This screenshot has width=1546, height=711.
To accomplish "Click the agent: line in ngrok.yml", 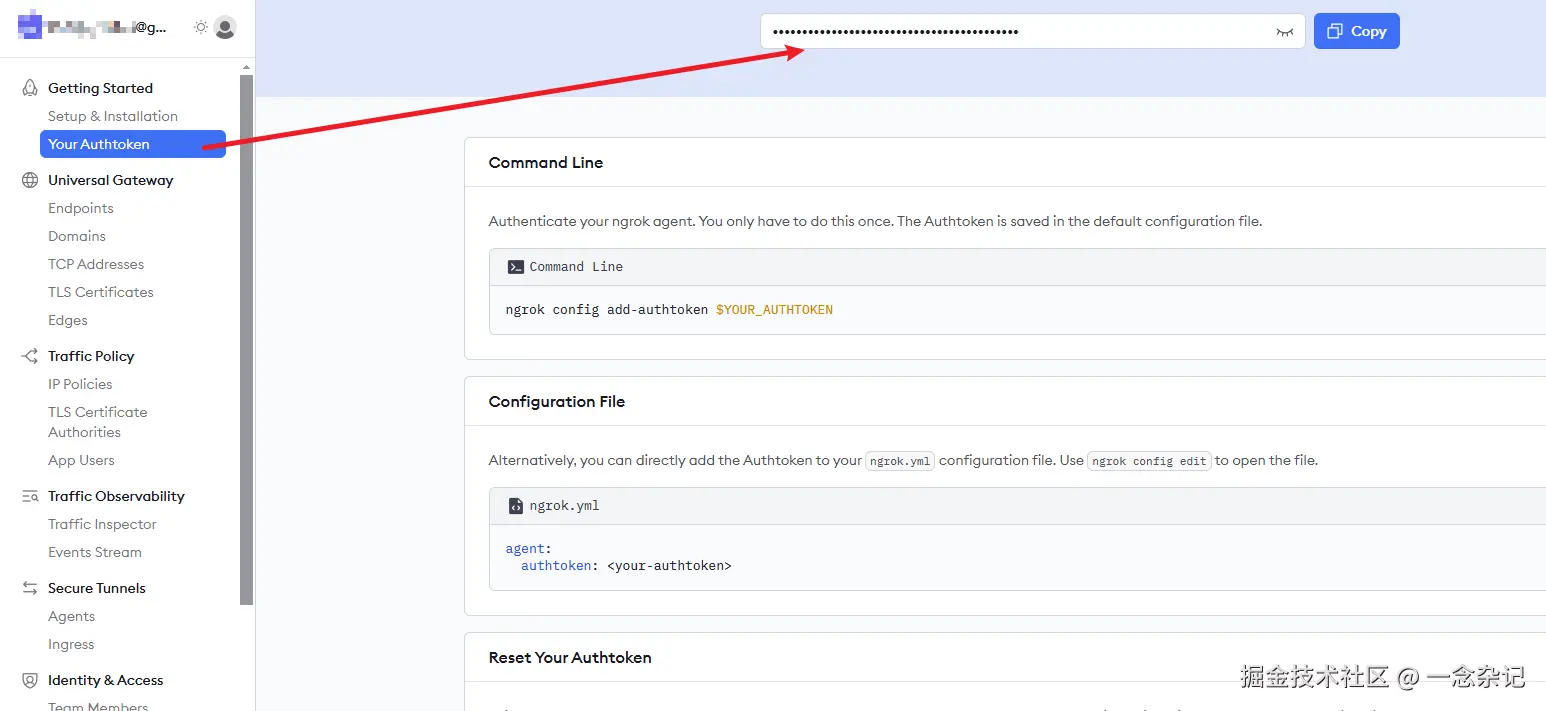I will tap(528, 549).
